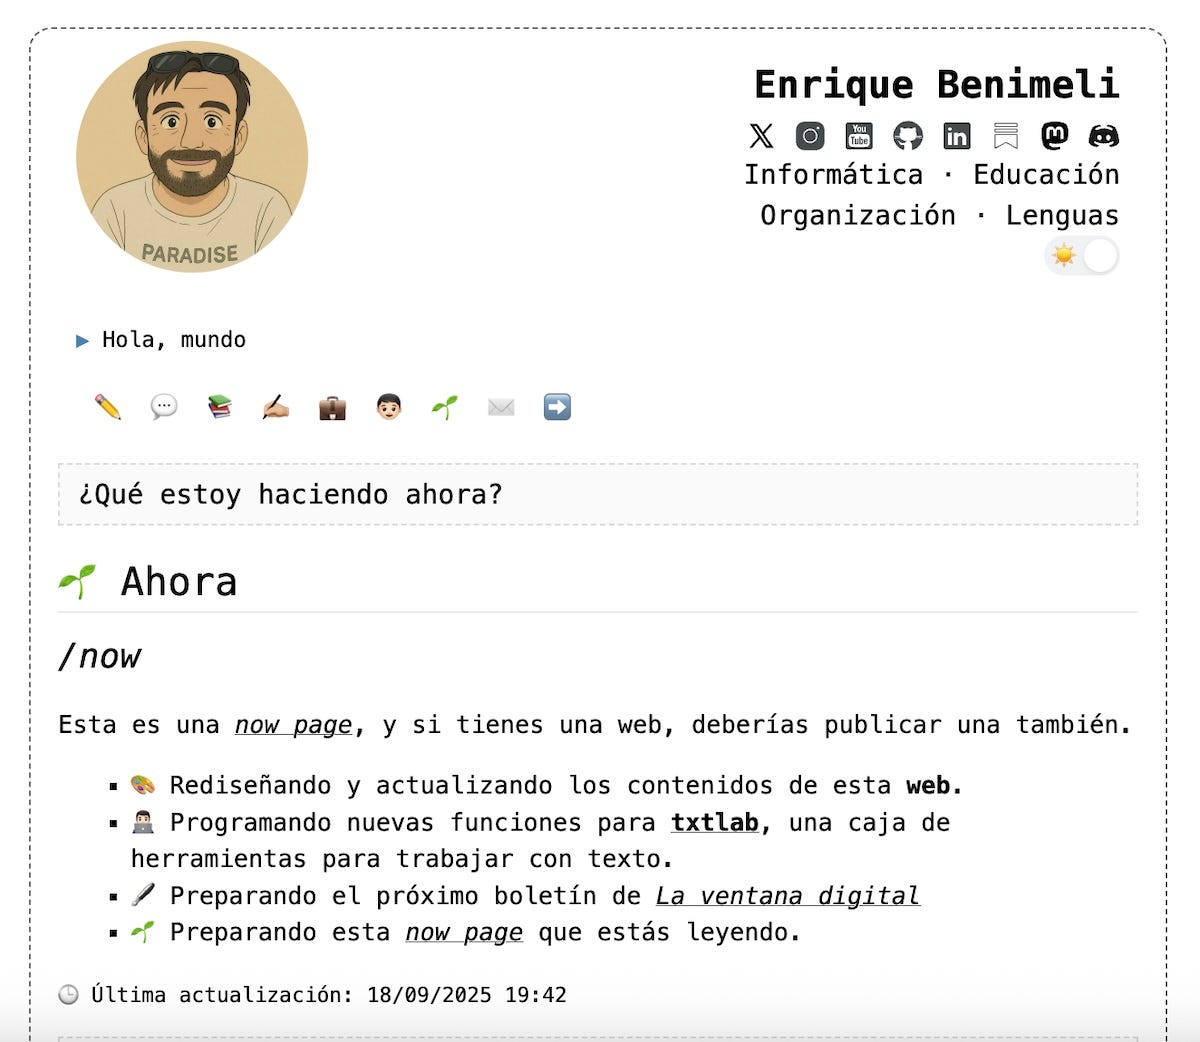
Task: Open 'now page' link in 'Preparando esta' bullet
Action: 464,932
